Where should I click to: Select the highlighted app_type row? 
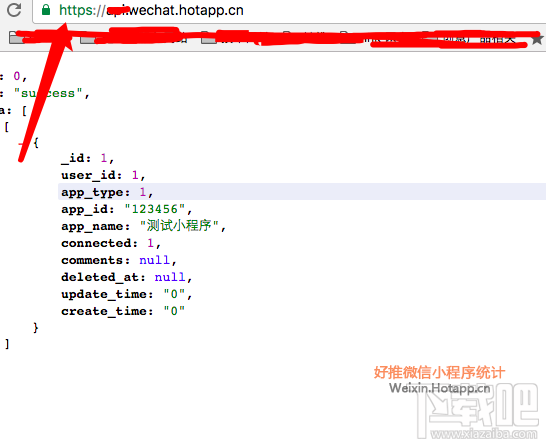pyautogui.click(x=302, y=192)
